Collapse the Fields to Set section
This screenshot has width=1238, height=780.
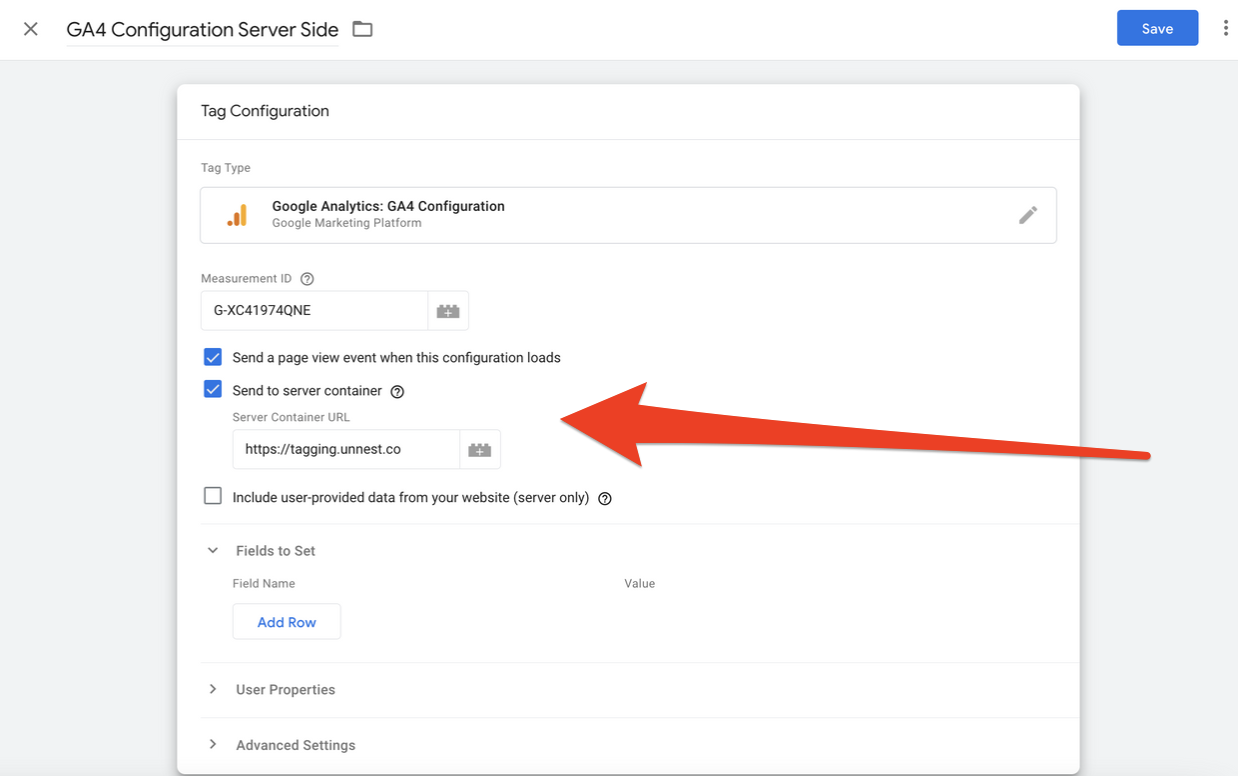(x=213, y=551)
